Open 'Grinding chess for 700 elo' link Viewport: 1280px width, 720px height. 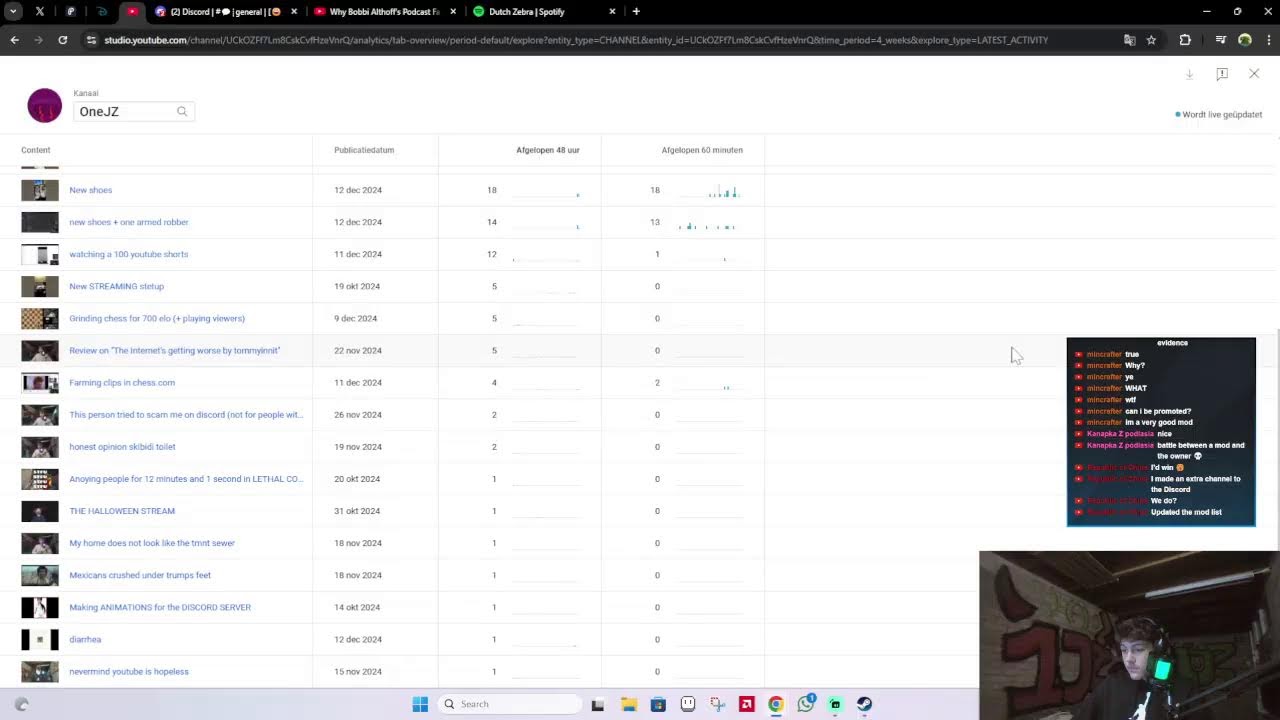point(157,318)
